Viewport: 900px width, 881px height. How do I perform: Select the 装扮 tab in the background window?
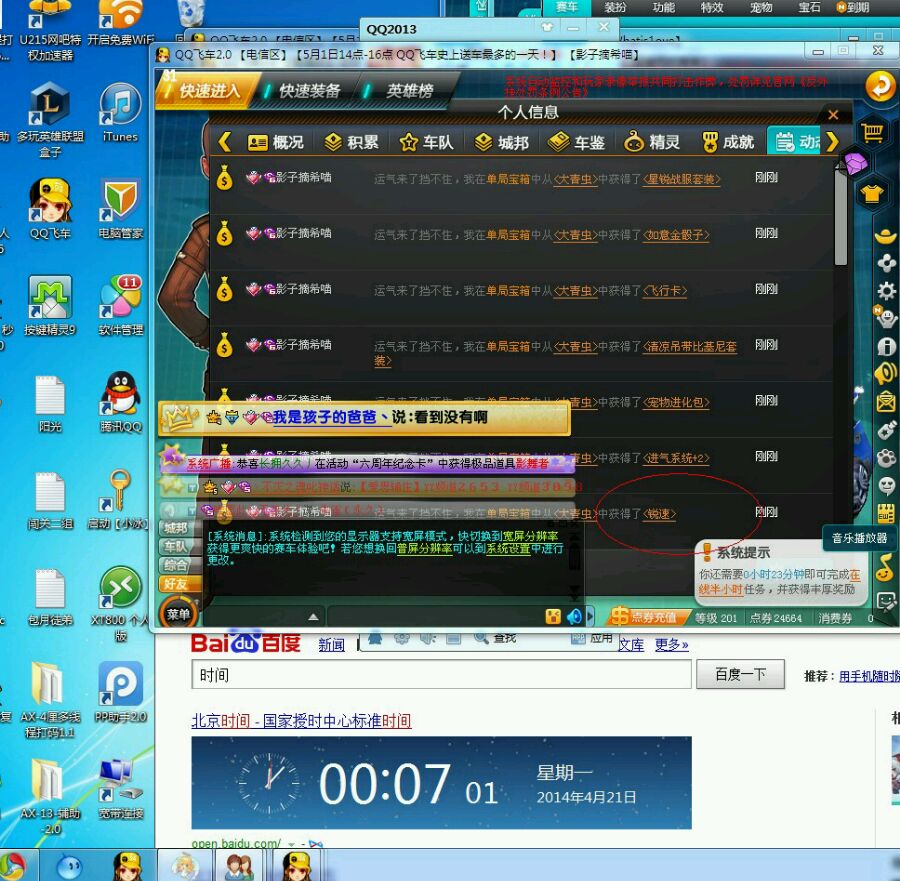tap(615, 7)
